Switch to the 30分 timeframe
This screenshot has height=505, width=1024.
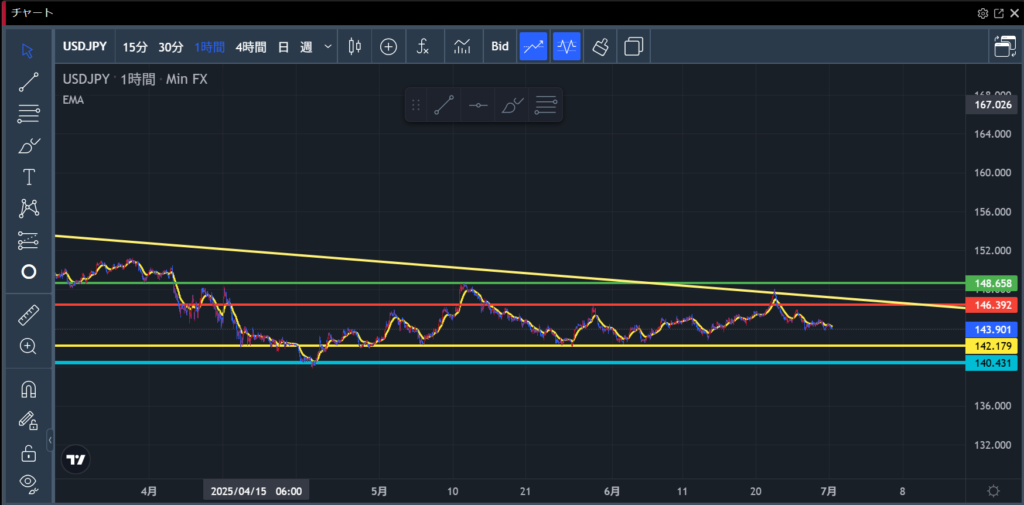(x=171, y=47)
